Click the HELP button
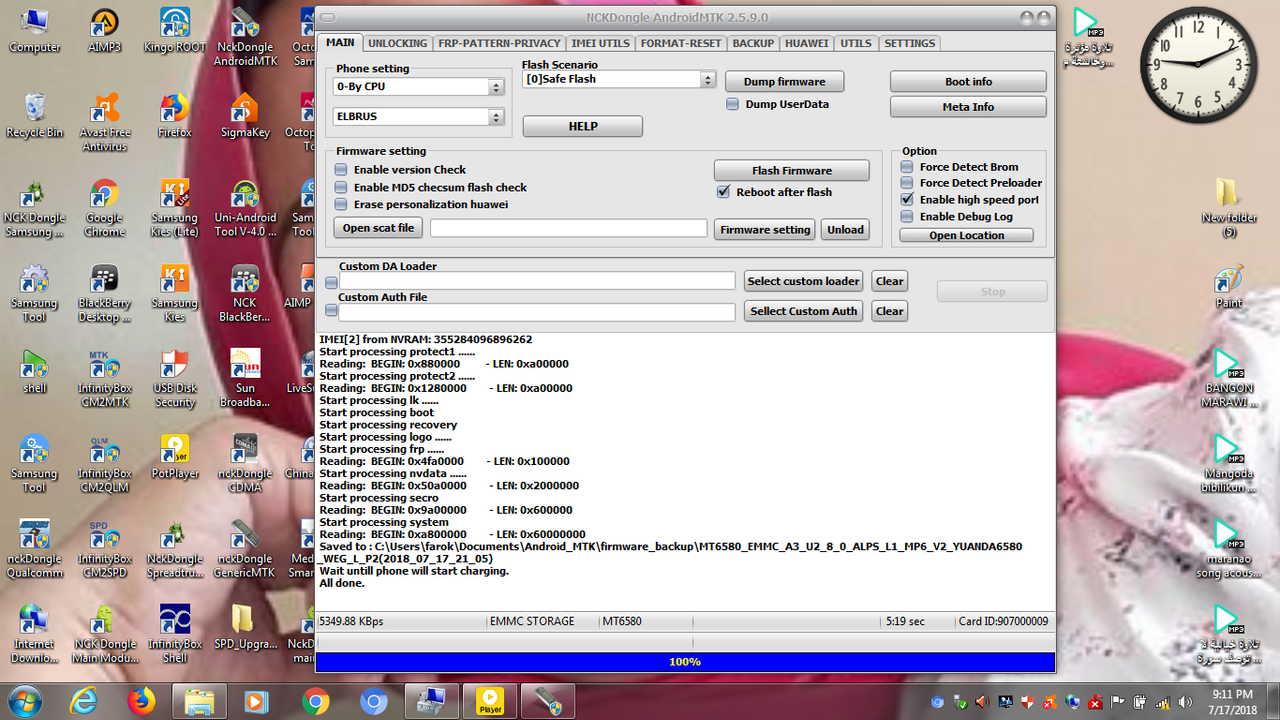Screen dimensions: 1280x720 point(583,127)
